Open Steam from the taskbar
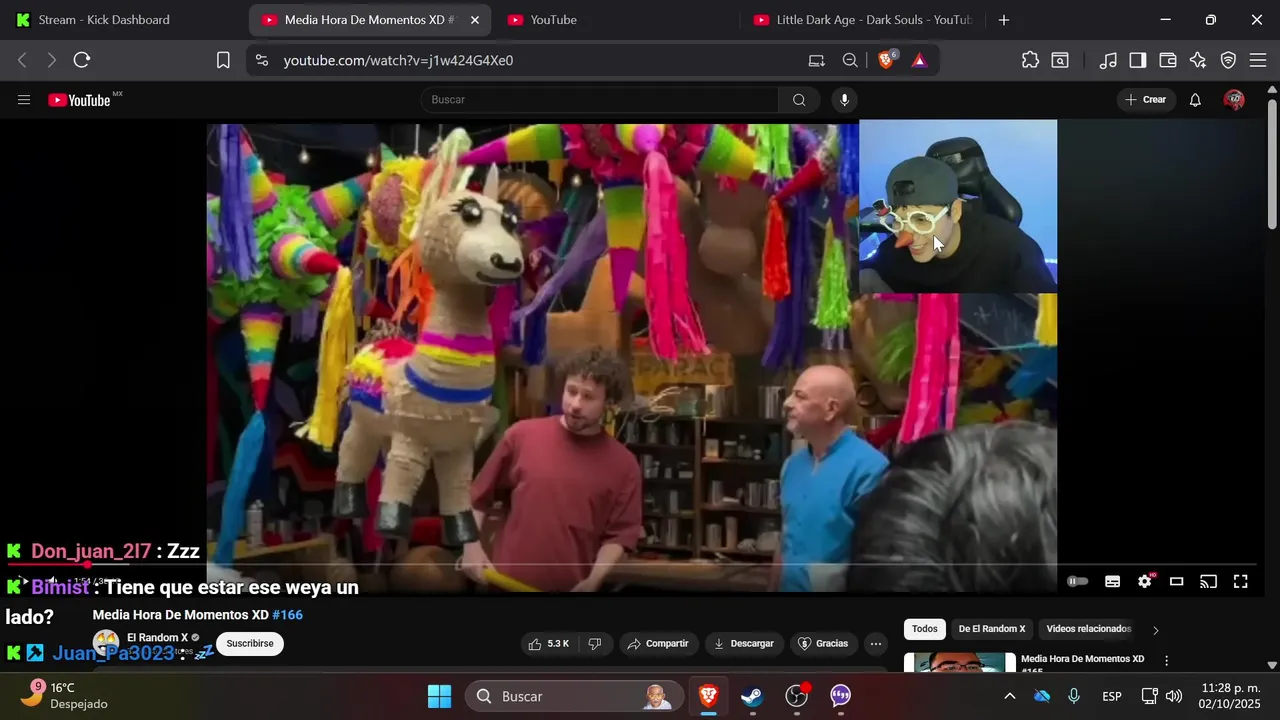 [752, 696]
